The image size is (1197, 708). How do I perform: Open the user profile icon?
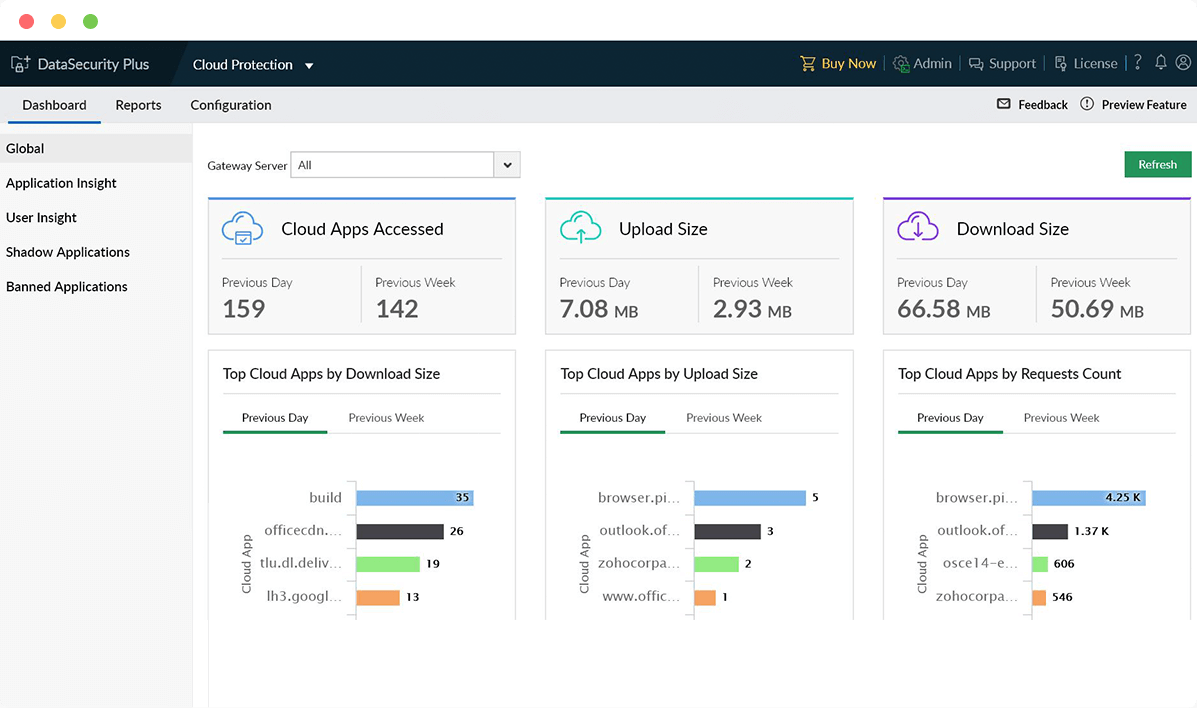coord(1183,62)
